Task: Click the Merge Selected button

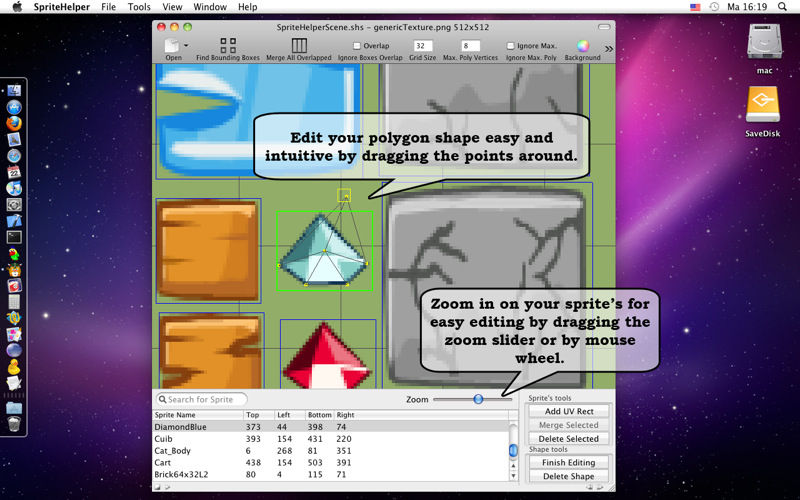Action: (569, 425)
